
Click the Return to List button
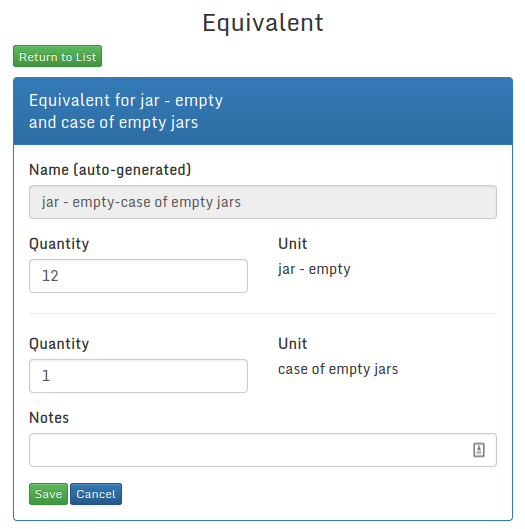click(57, 56)
